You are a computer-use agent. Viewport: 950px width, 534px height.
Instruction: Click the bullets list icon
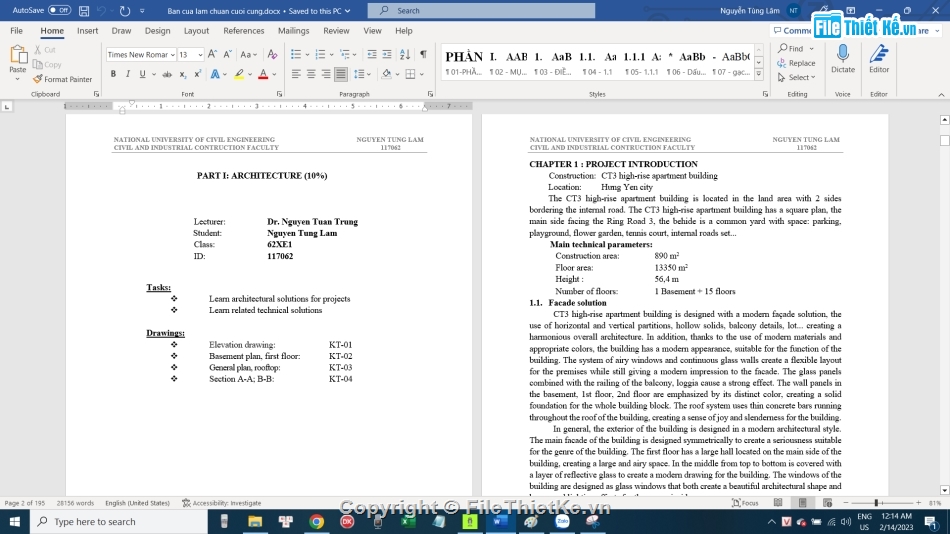296,55
